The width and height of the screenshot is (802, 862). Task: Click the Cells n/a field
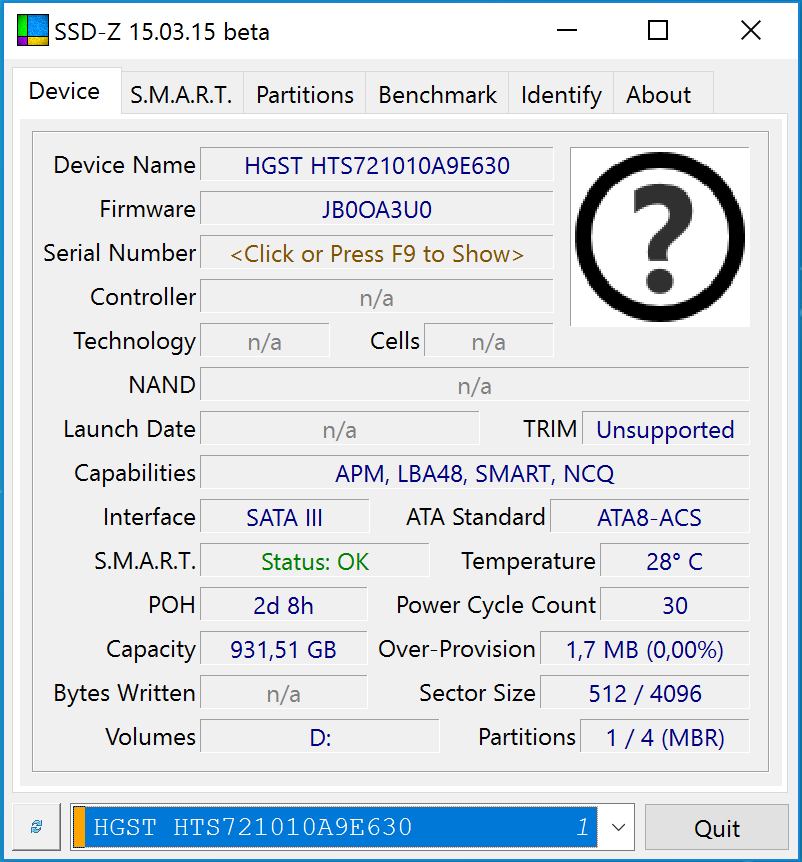(489, 341)
